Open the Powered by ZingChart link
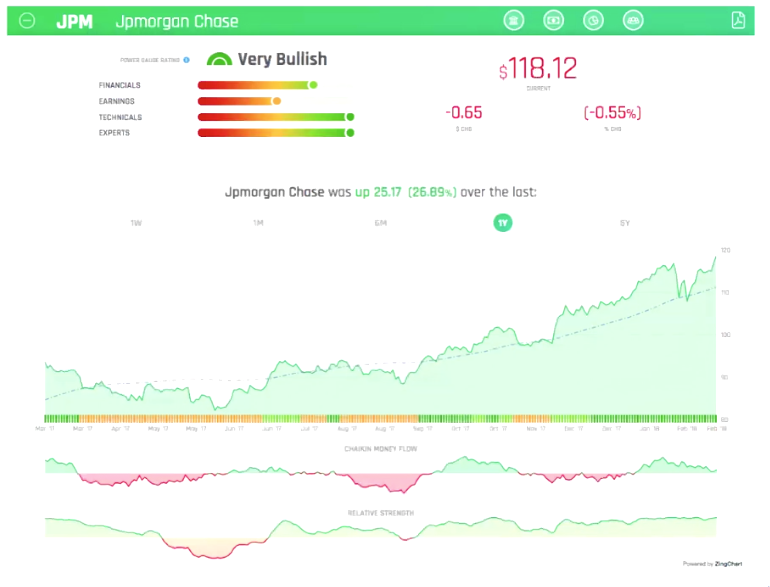This screenshot has height=587, width=770. (x=712, y=564)
